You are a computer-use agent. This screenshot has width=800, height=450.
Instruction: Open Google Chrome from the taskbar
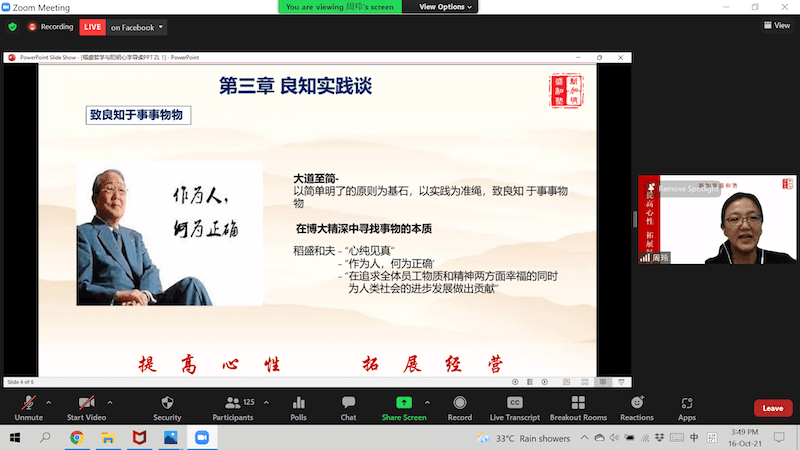pos(77,438)
